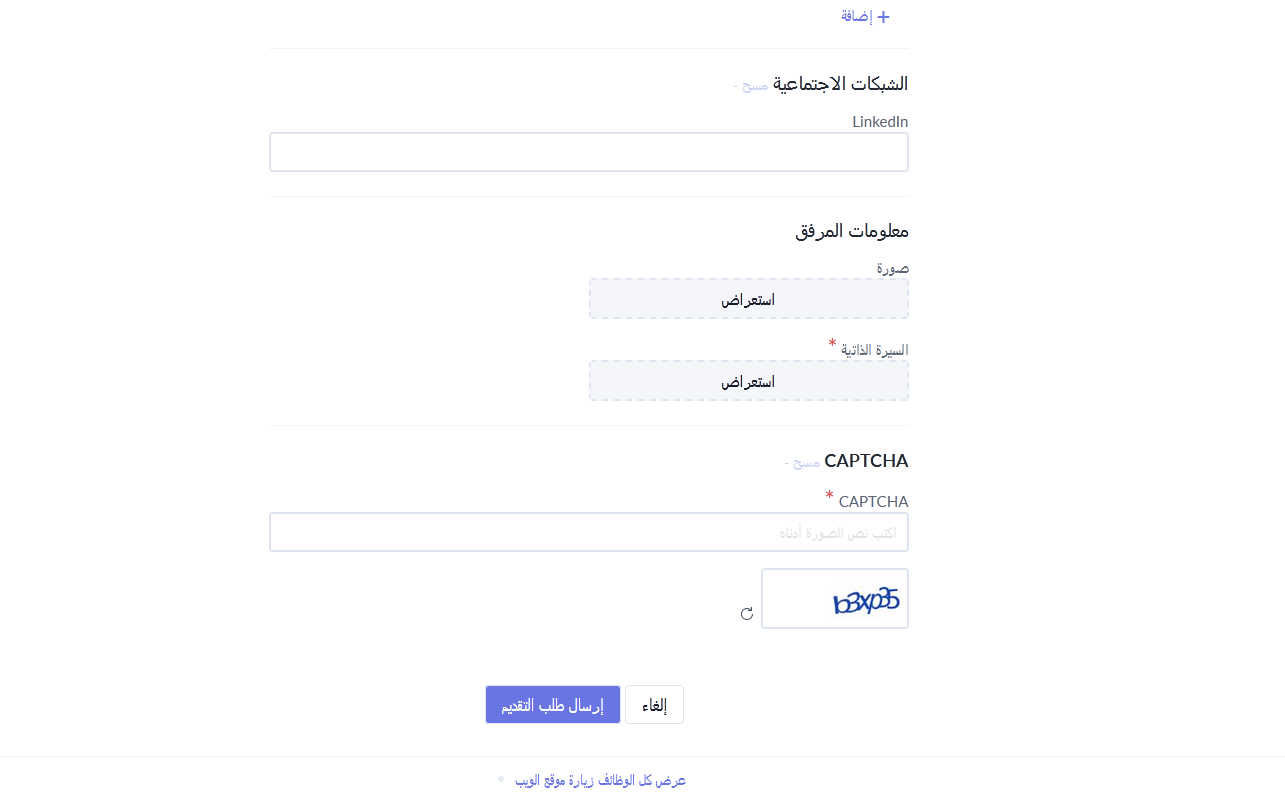The height and width of the screenshot is (793, 1285).
Task: Open the عرض كل الوظائف link
Action: pyautogui.click(x=642, y=780)
